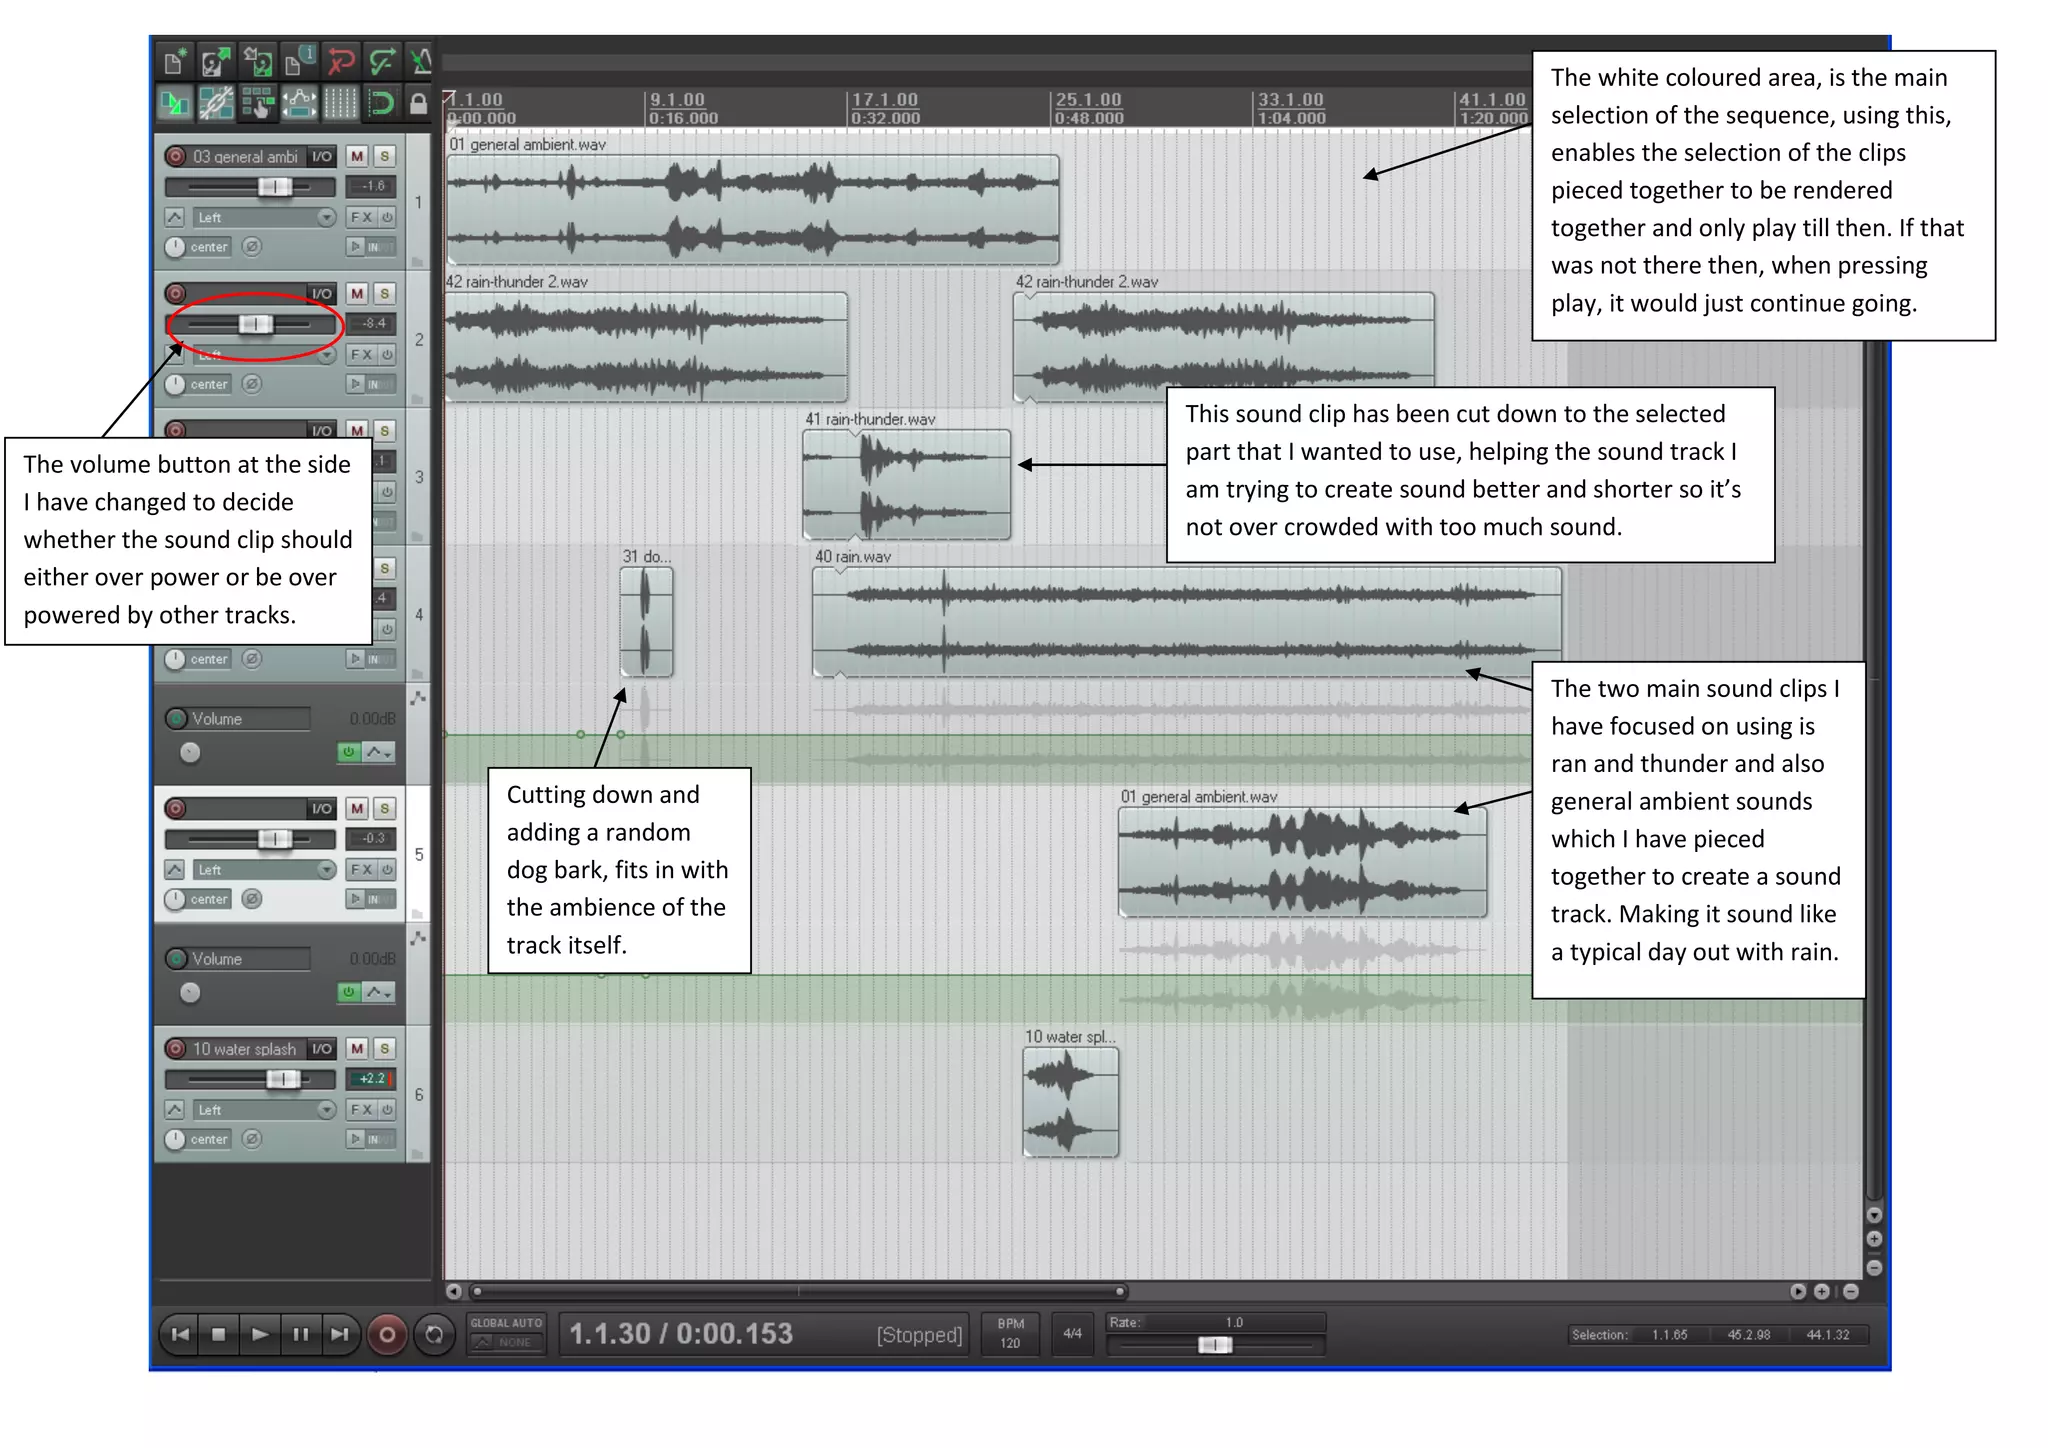The height and width of the screenshot is (1448, 2048).
Task: Open FX button on 10 water splash track
Action: click(361, 1110)
